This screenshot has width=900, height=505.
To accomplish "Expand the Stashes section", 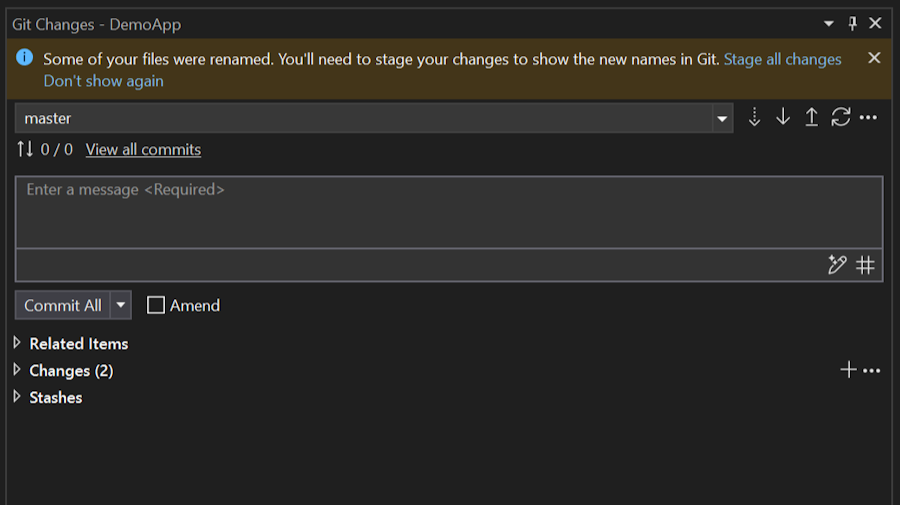I will click(x=17, y=397).
